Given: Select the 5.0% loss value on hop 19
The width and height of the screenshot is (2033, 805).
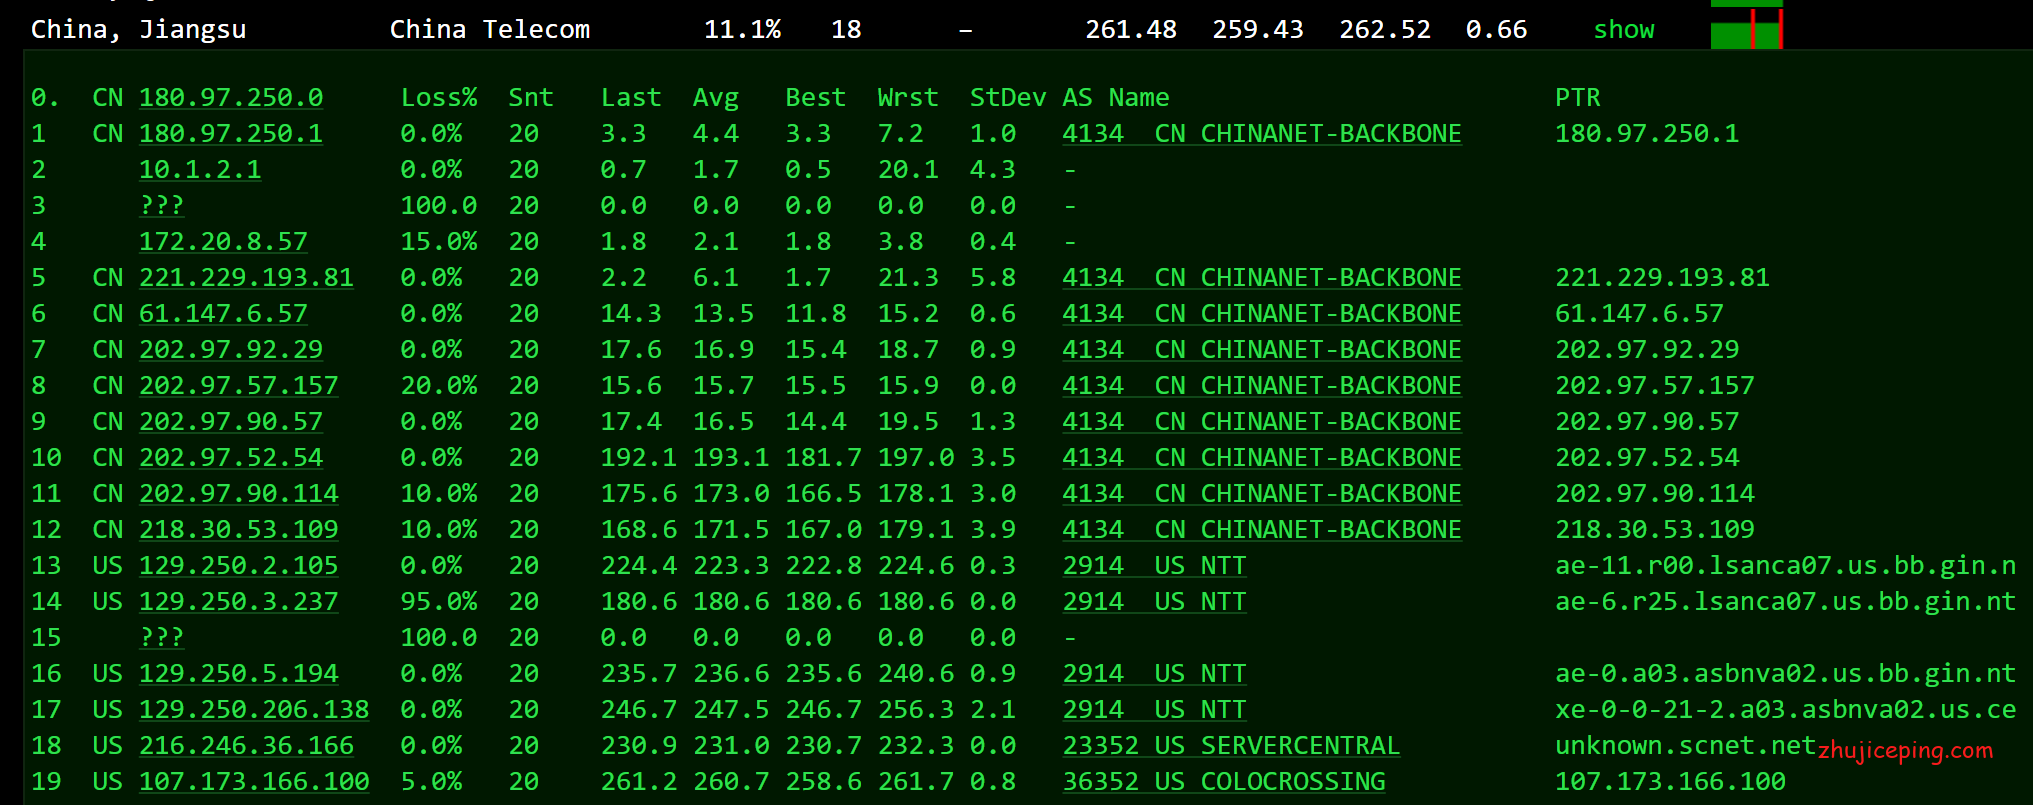Looking at the screenshot, I should [431, 782].
